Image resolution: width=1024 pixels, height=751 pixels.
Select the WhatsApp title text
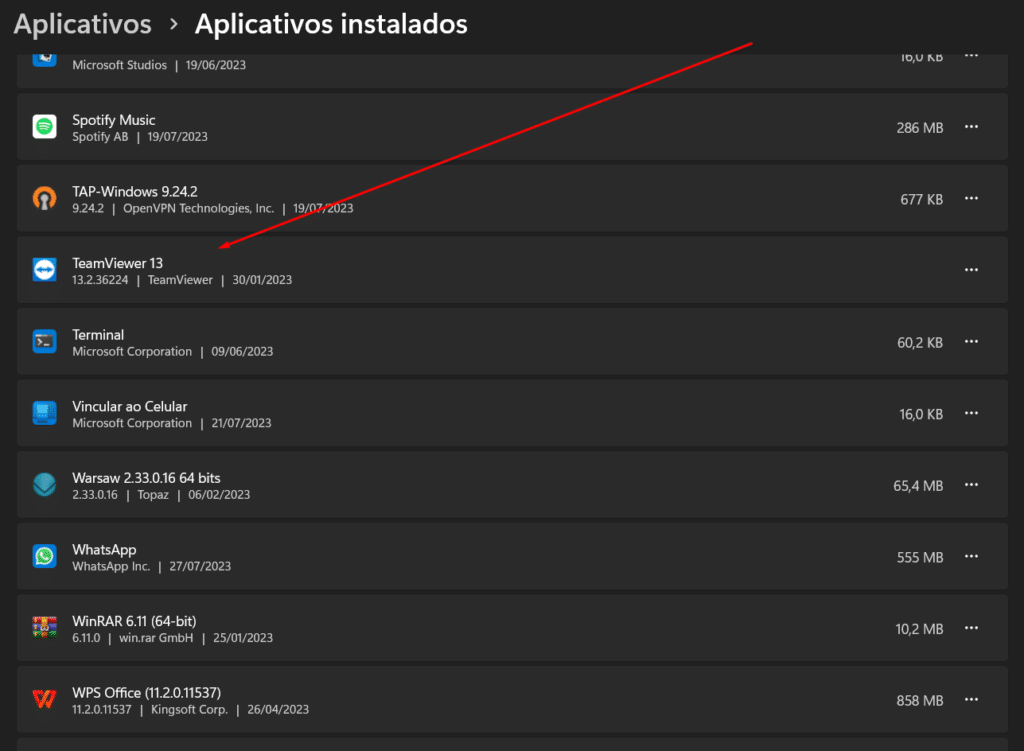coord(104,550)
